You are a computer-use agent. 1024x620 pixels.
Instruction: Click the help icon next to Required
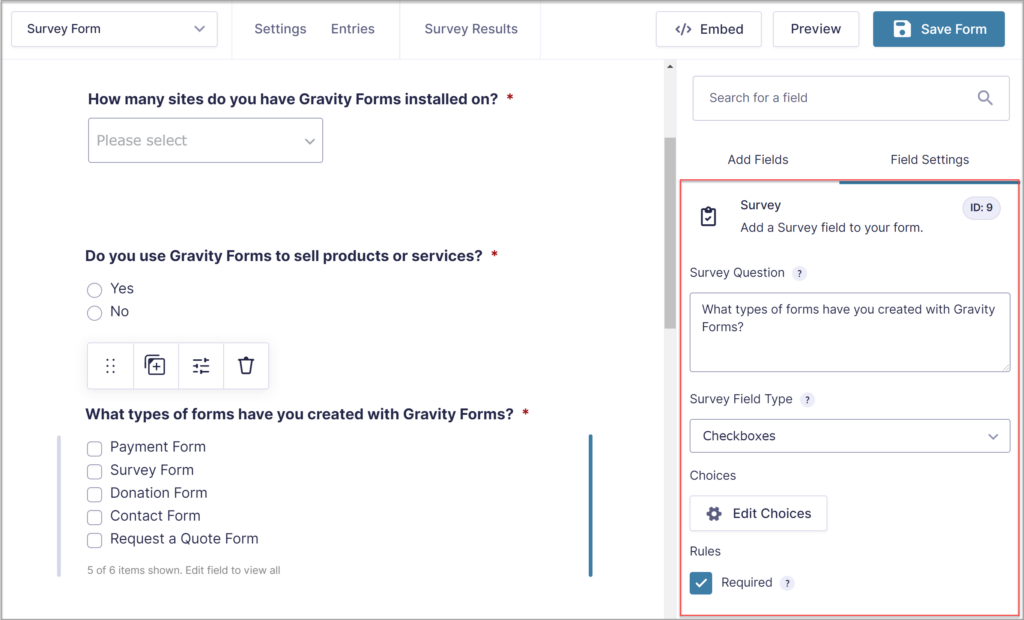[787, 583]
